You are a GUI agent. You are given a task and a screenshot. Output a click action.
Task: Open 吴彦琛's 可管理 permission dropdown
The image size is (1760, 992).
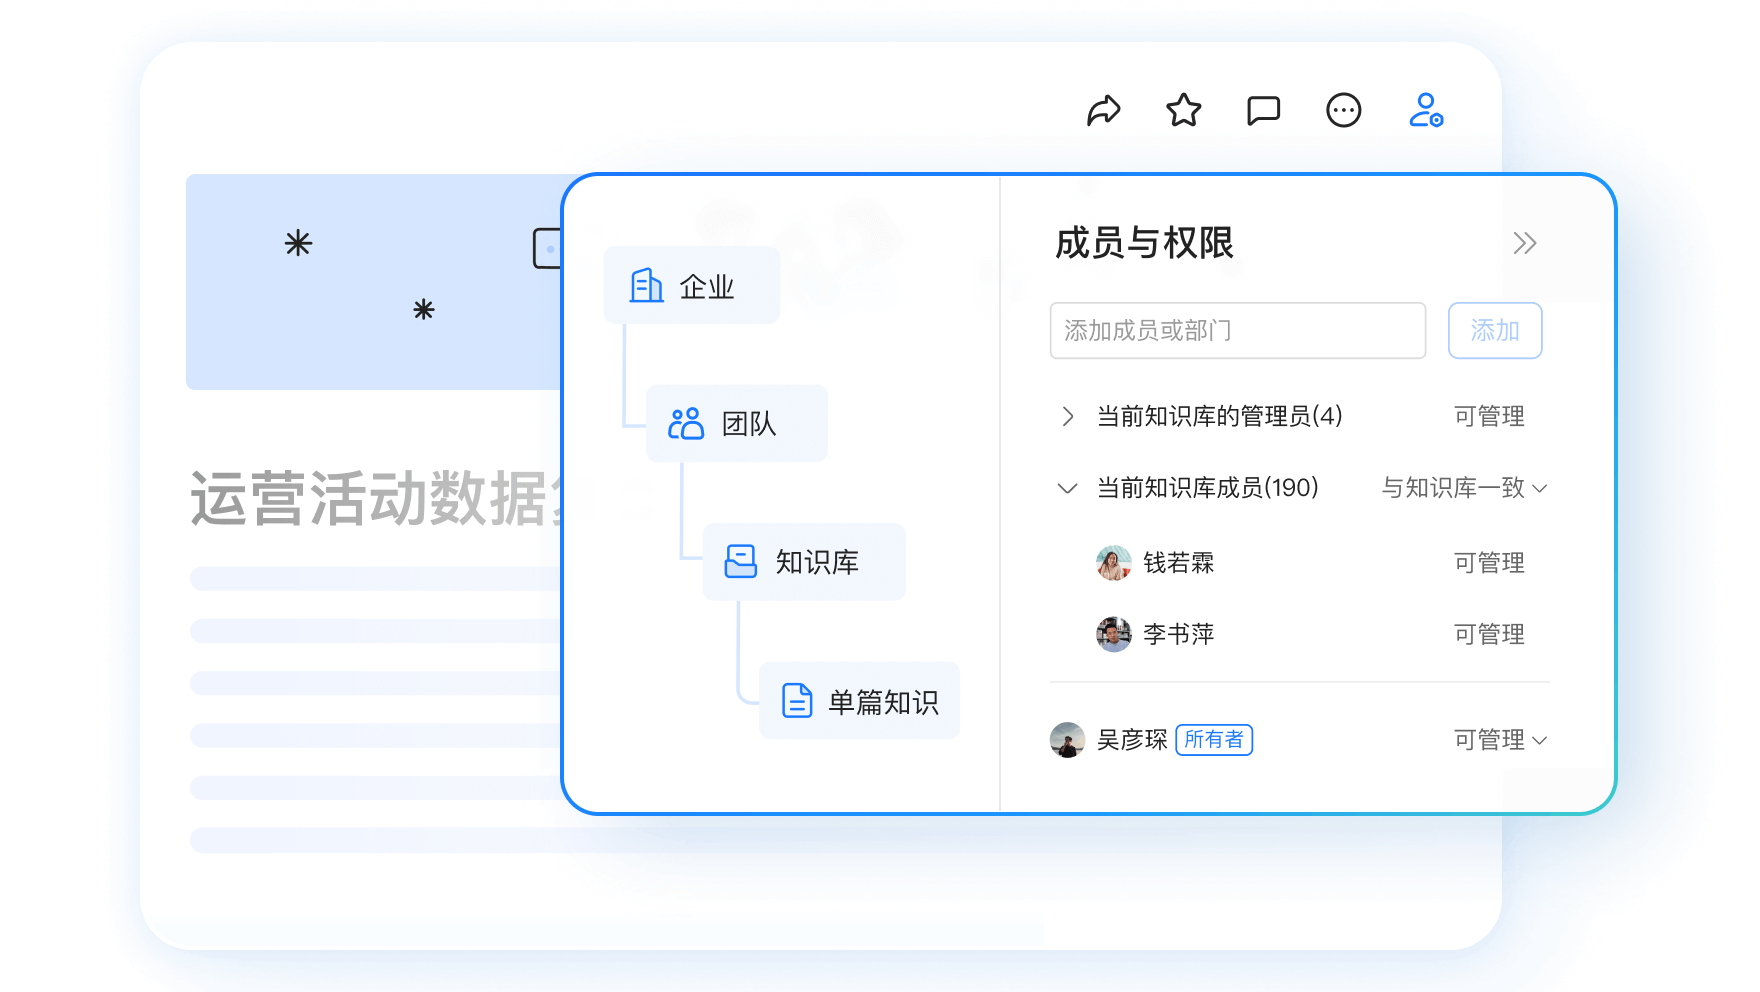(1498, 740)
